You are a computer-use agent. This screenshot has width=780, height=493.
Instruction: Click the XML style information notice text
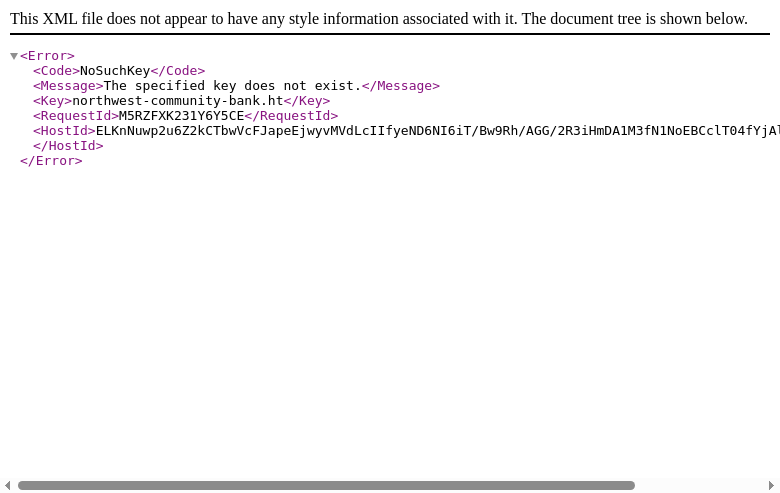pyautogui.click(x=379, y=18)
